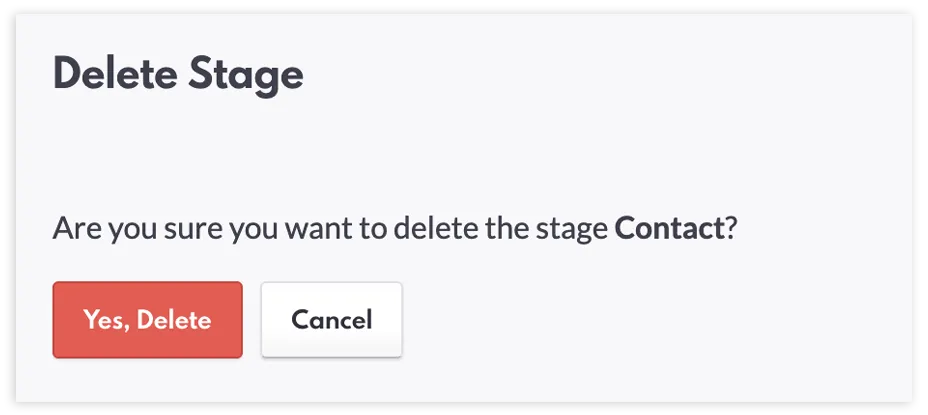Viewport: 928px width, 415px height.
Task: Abort stage deletion with the white Cancel button
Action: [331, 319]
